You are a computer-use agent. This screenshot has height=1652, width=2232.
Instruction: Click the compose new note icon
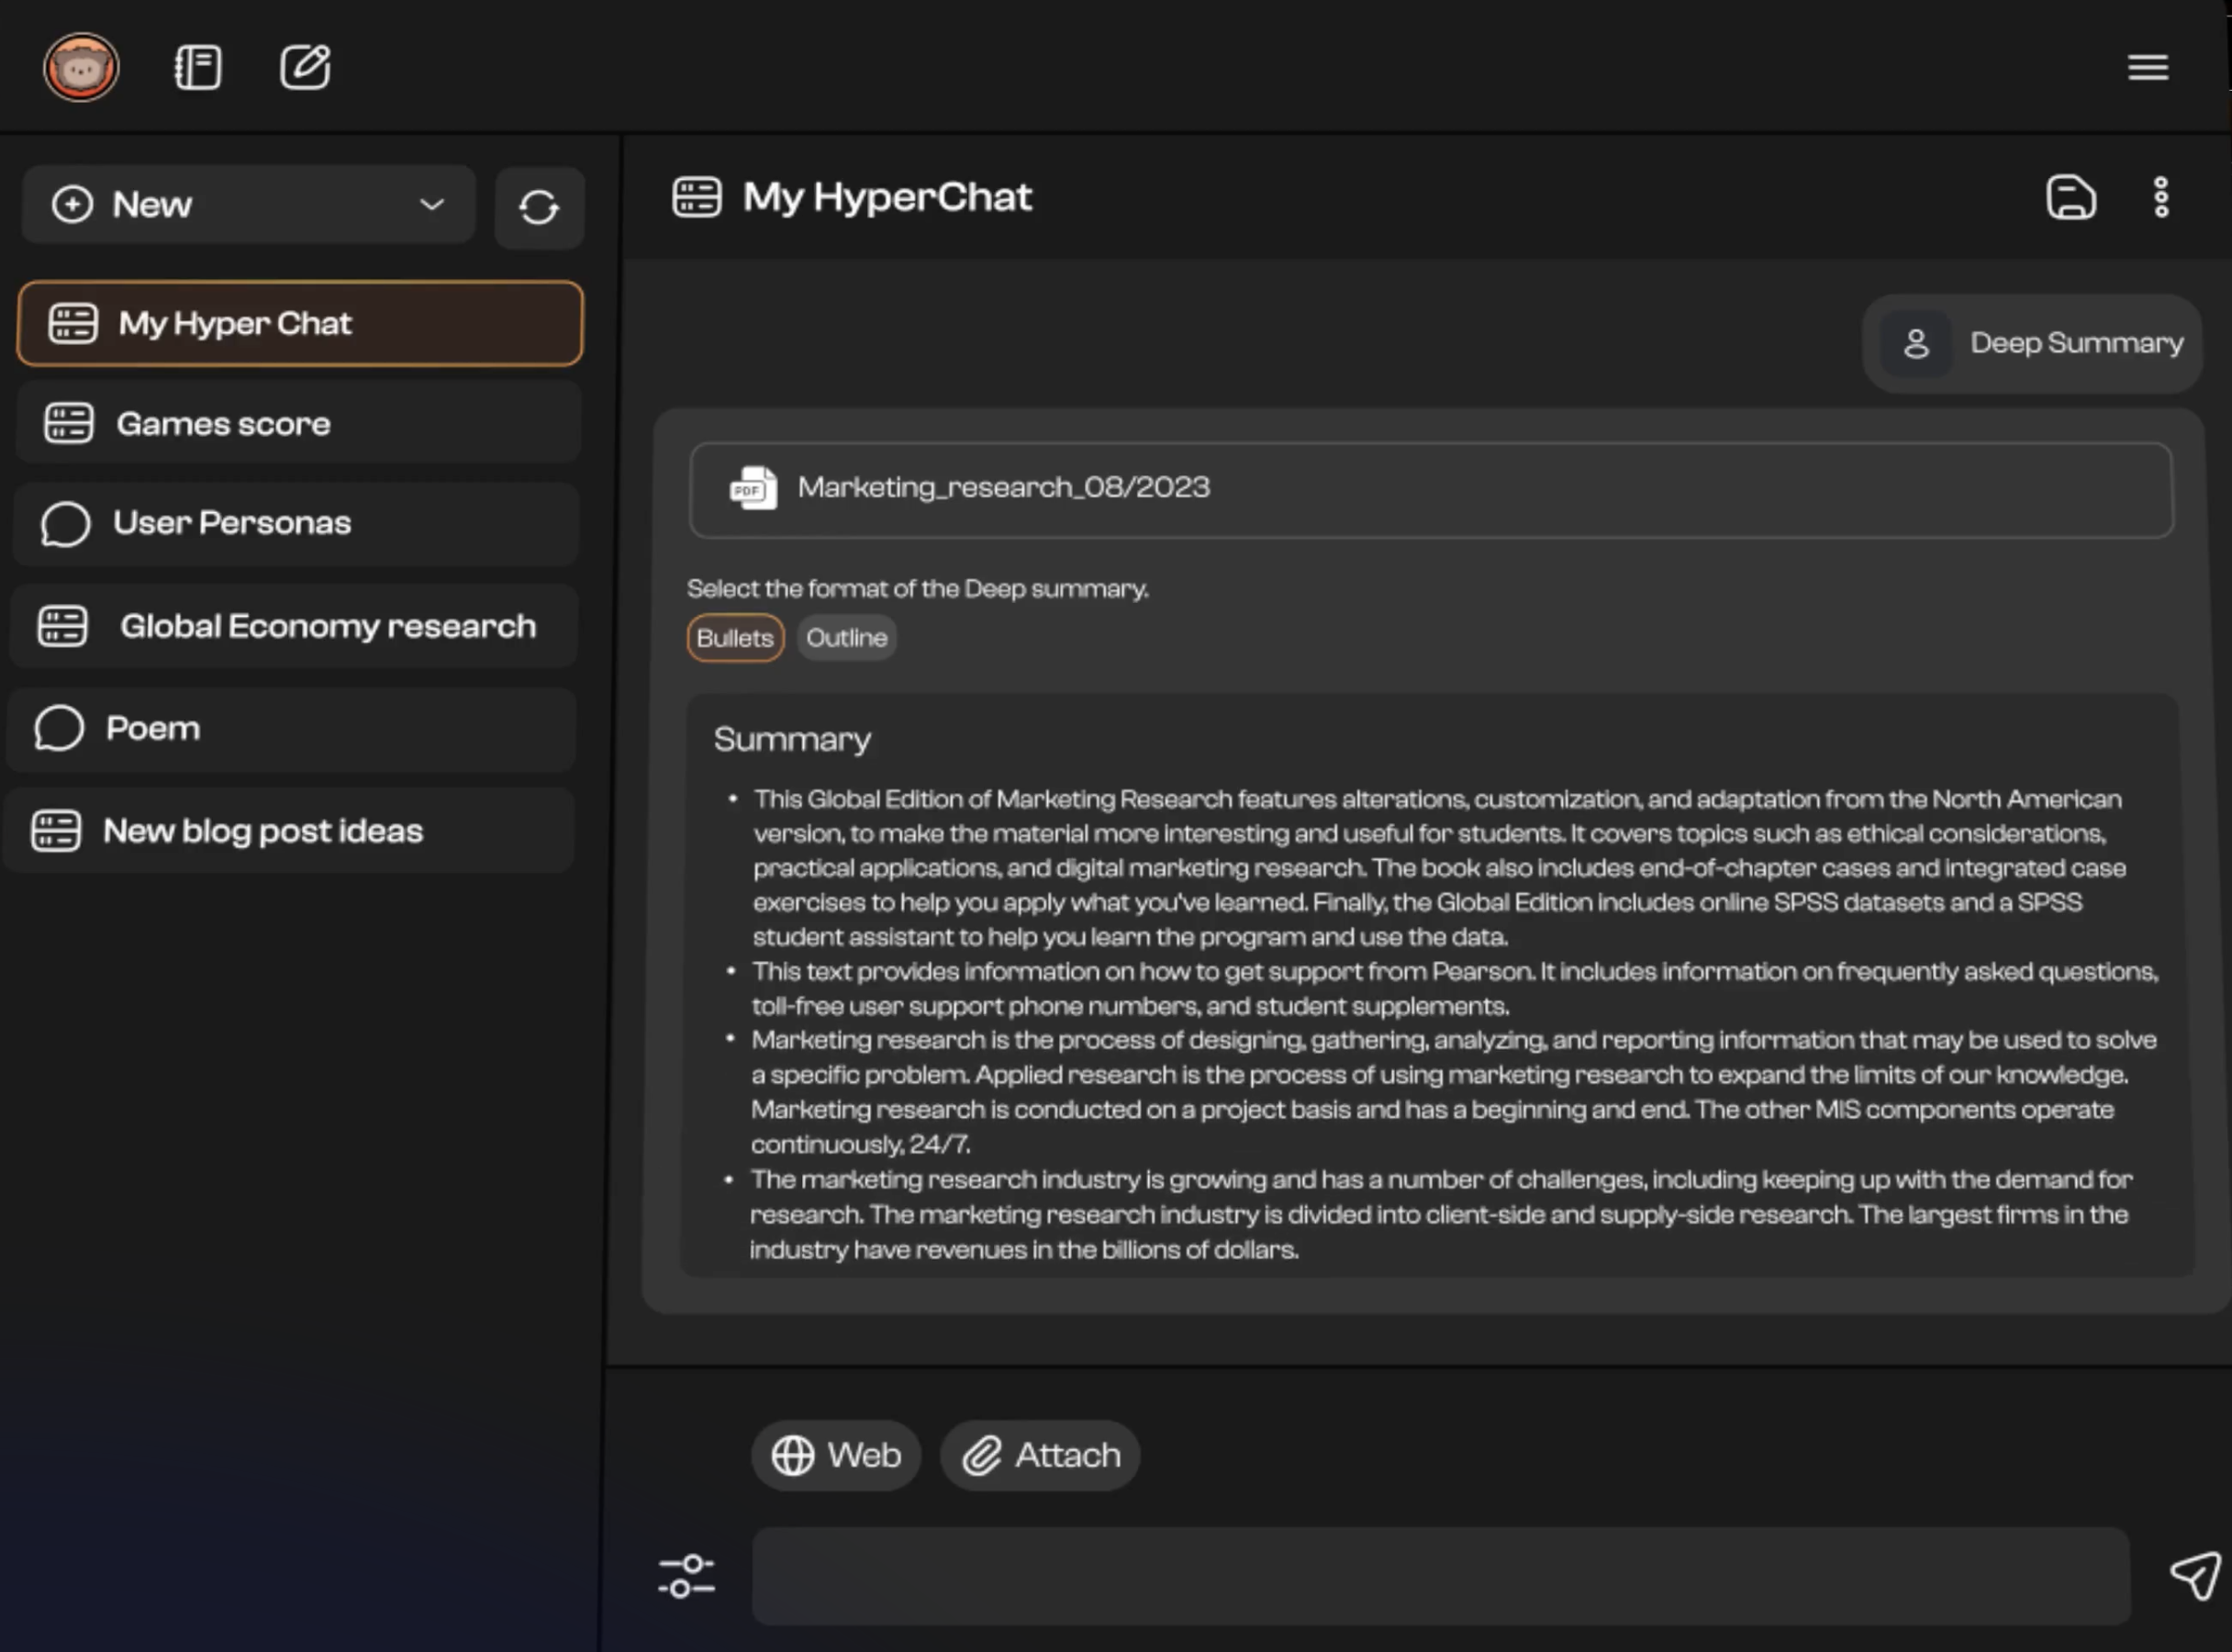pos(305,68)
